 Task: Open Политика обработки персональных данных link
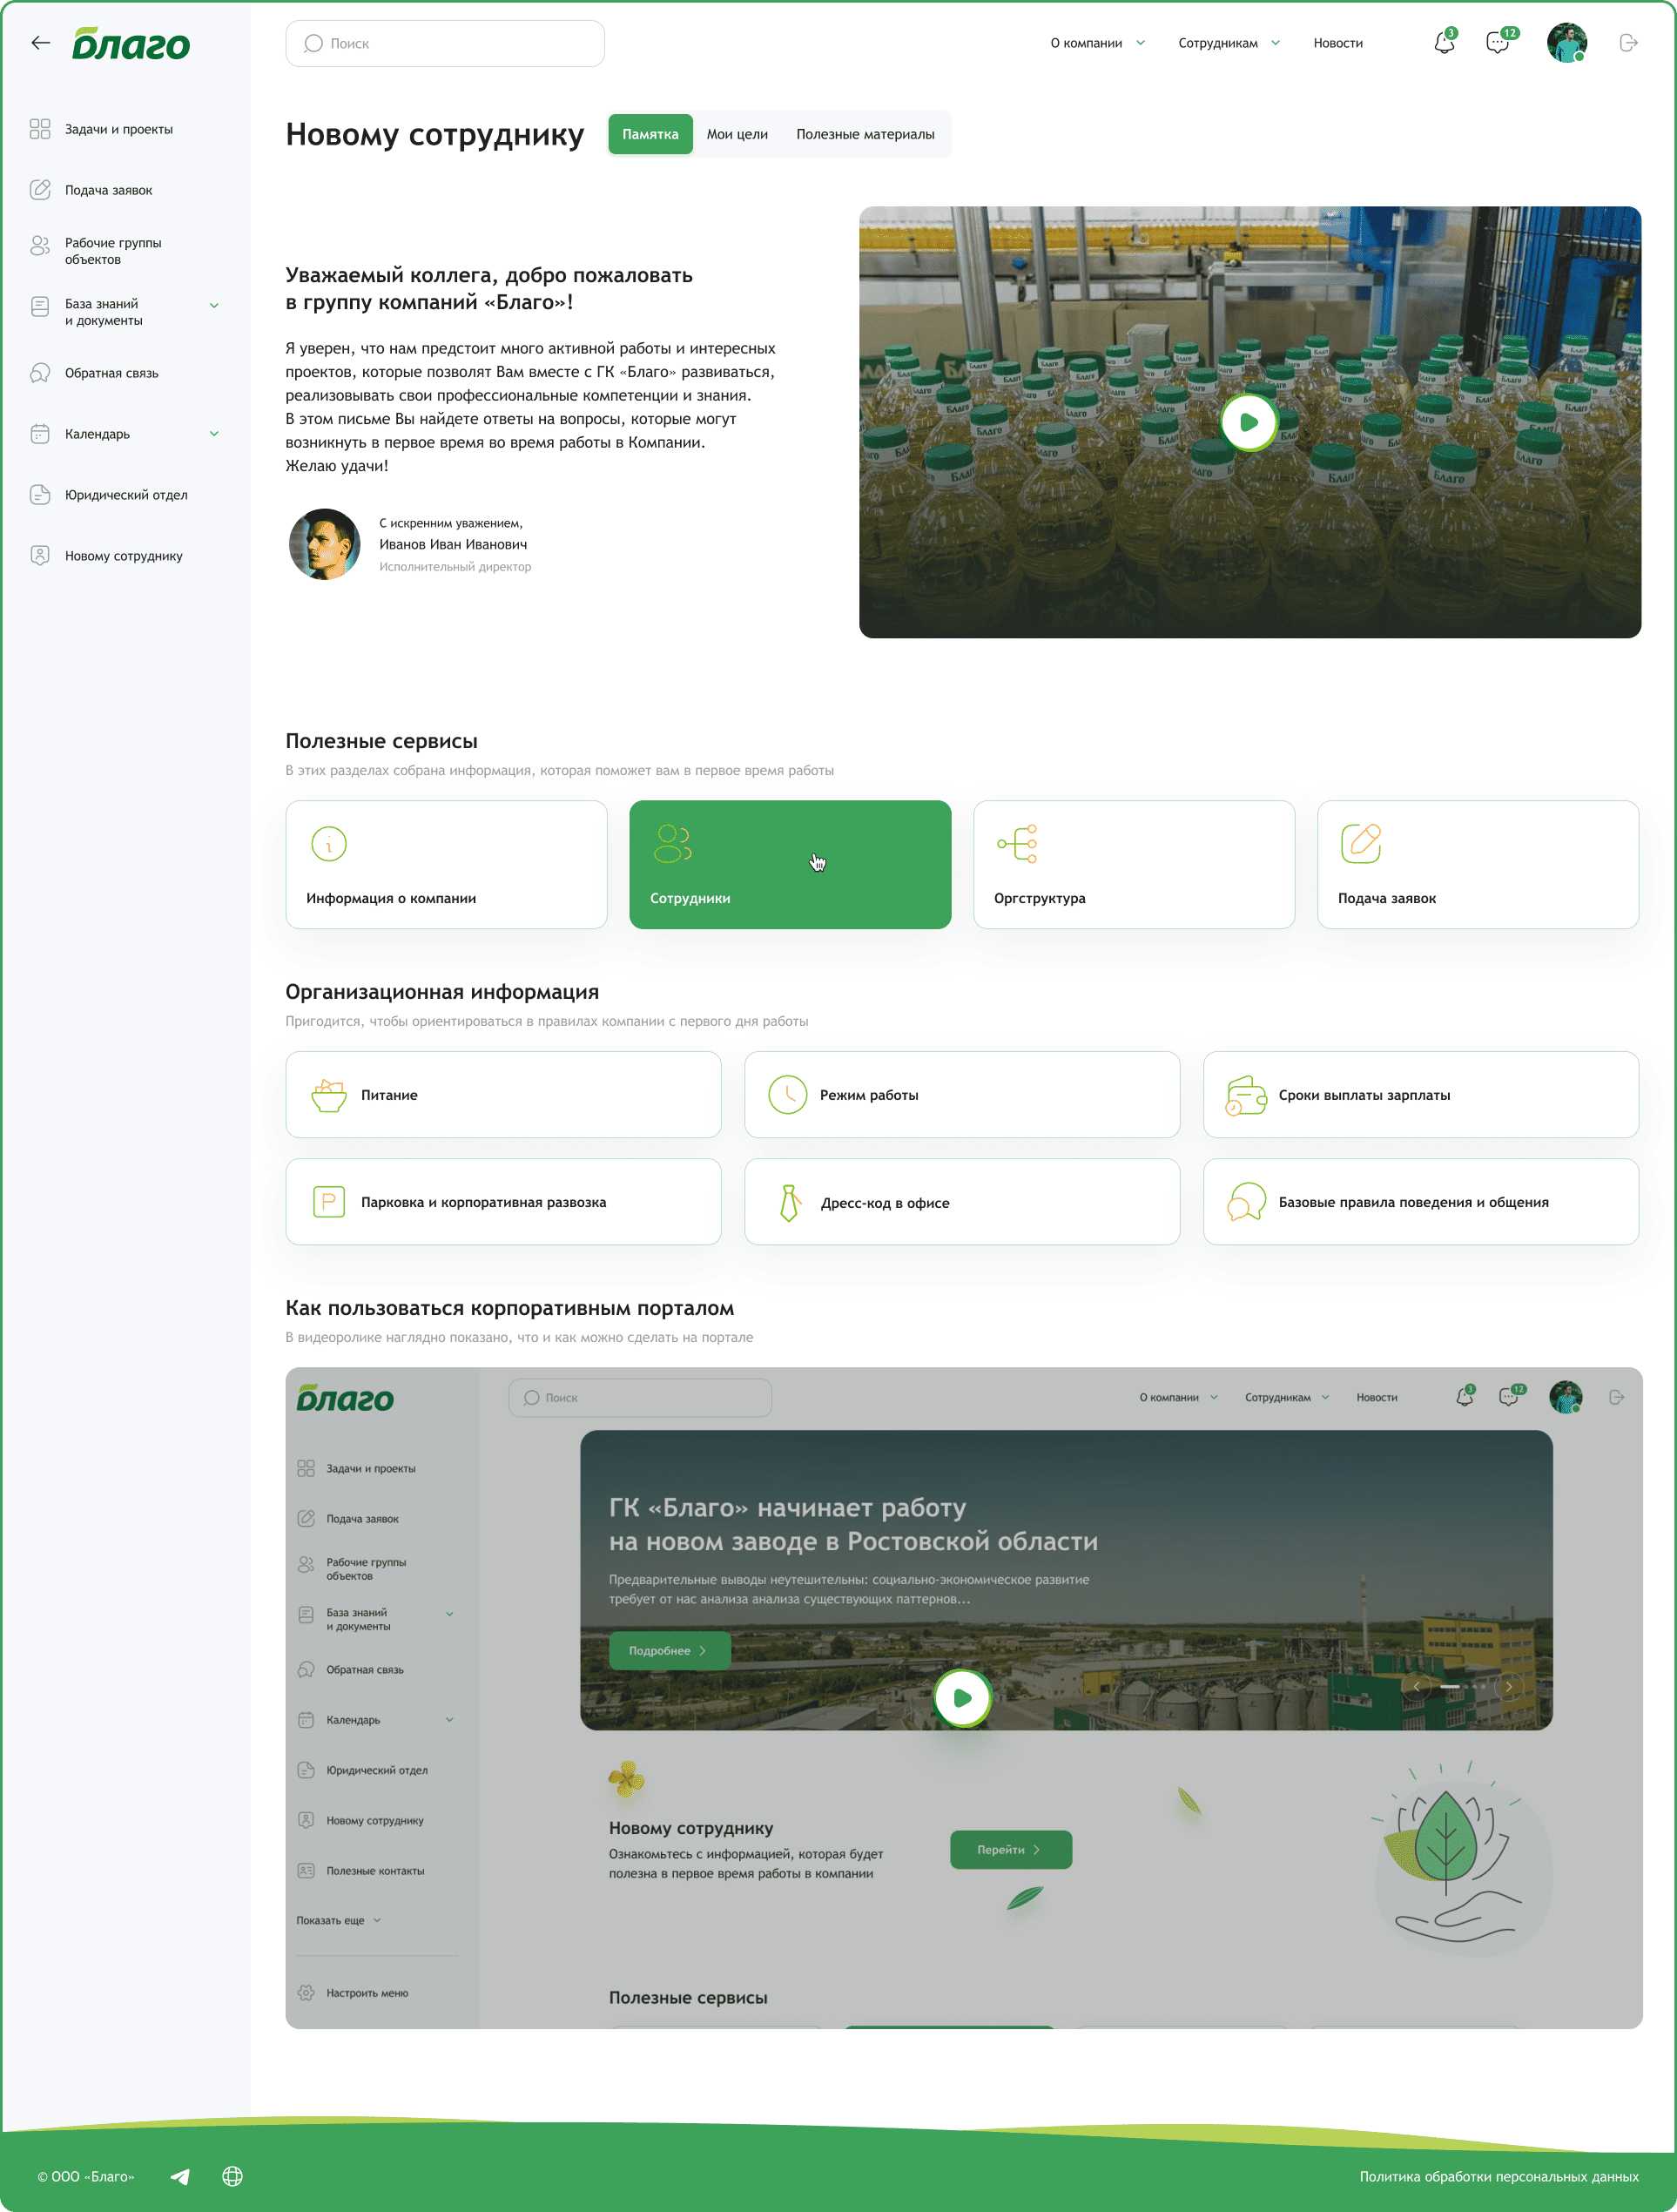click(1498, 2176)
